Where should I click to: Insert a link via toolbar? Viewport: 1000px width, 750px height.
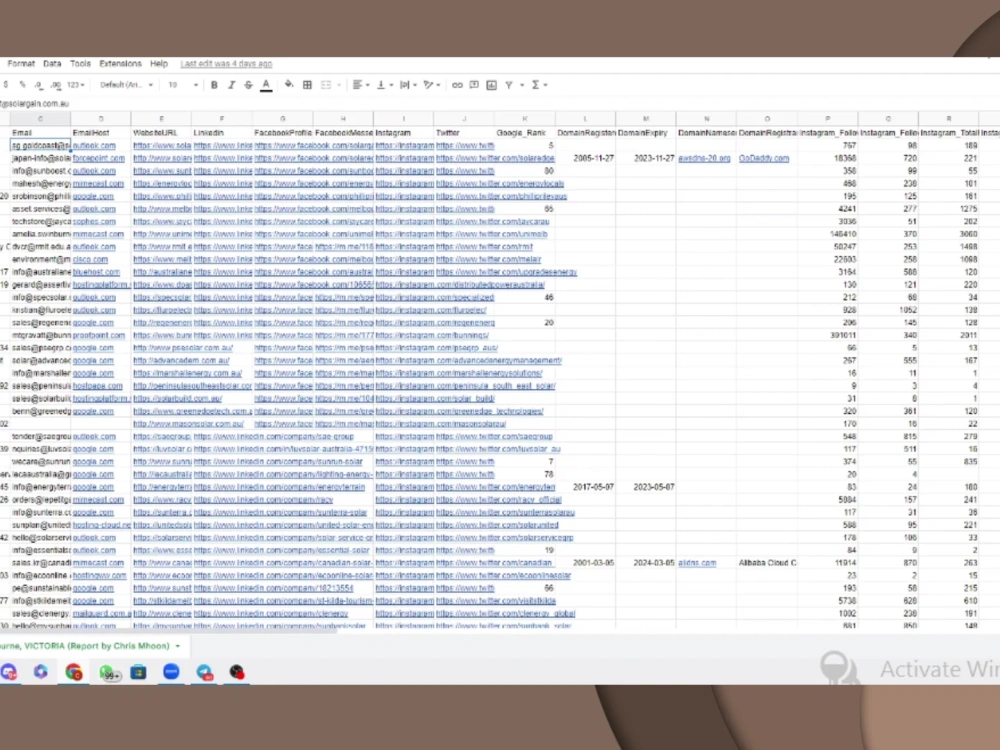(x=457, y=85)
